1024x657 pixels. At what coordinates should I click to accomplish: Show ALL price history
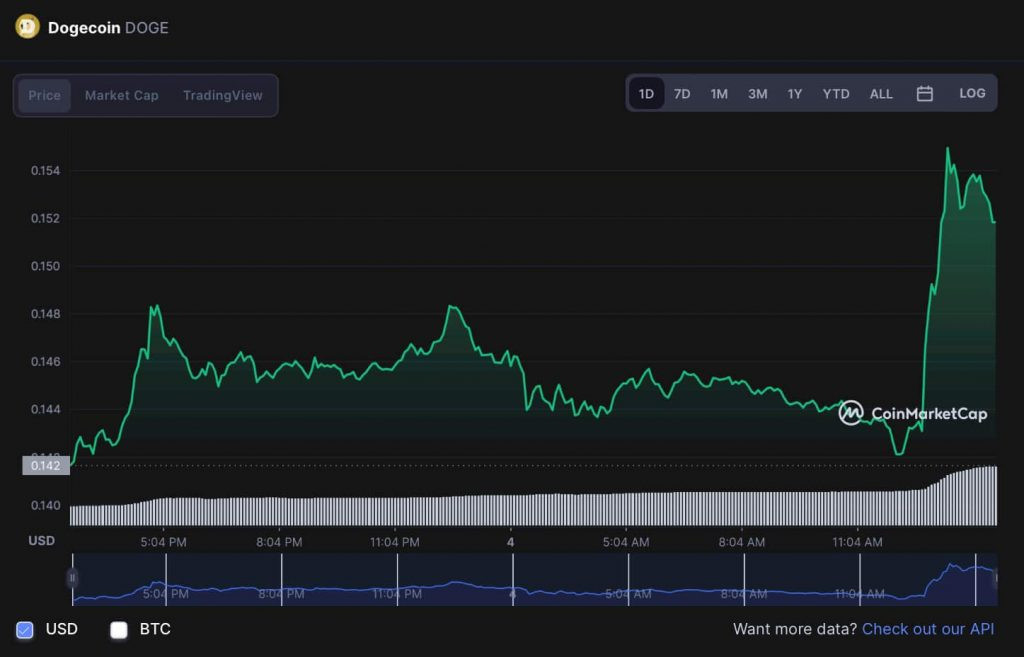pyautogui.click(x=881, y=94)
